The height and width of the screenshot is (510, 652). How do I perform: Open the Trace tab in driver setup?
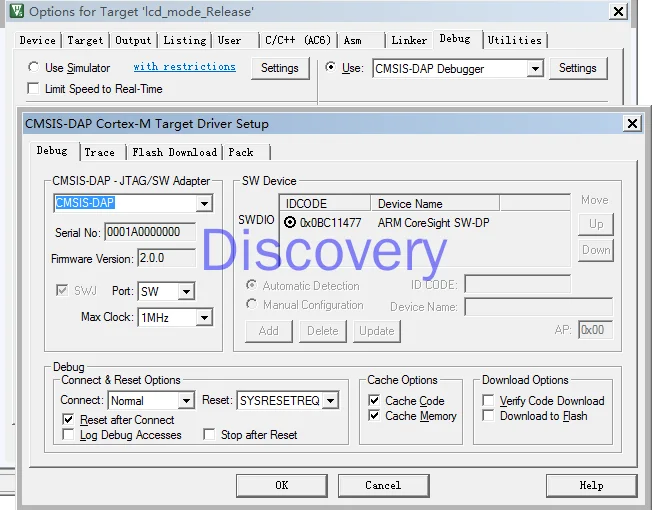(x=102, y=153)
